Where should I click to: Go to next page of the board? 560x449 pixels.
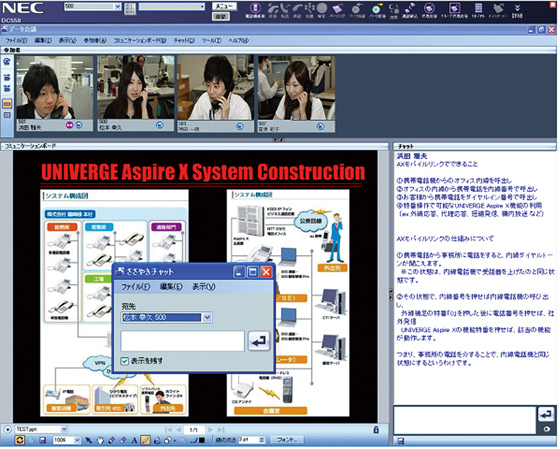pyautogui.click(x=210, y=430)
